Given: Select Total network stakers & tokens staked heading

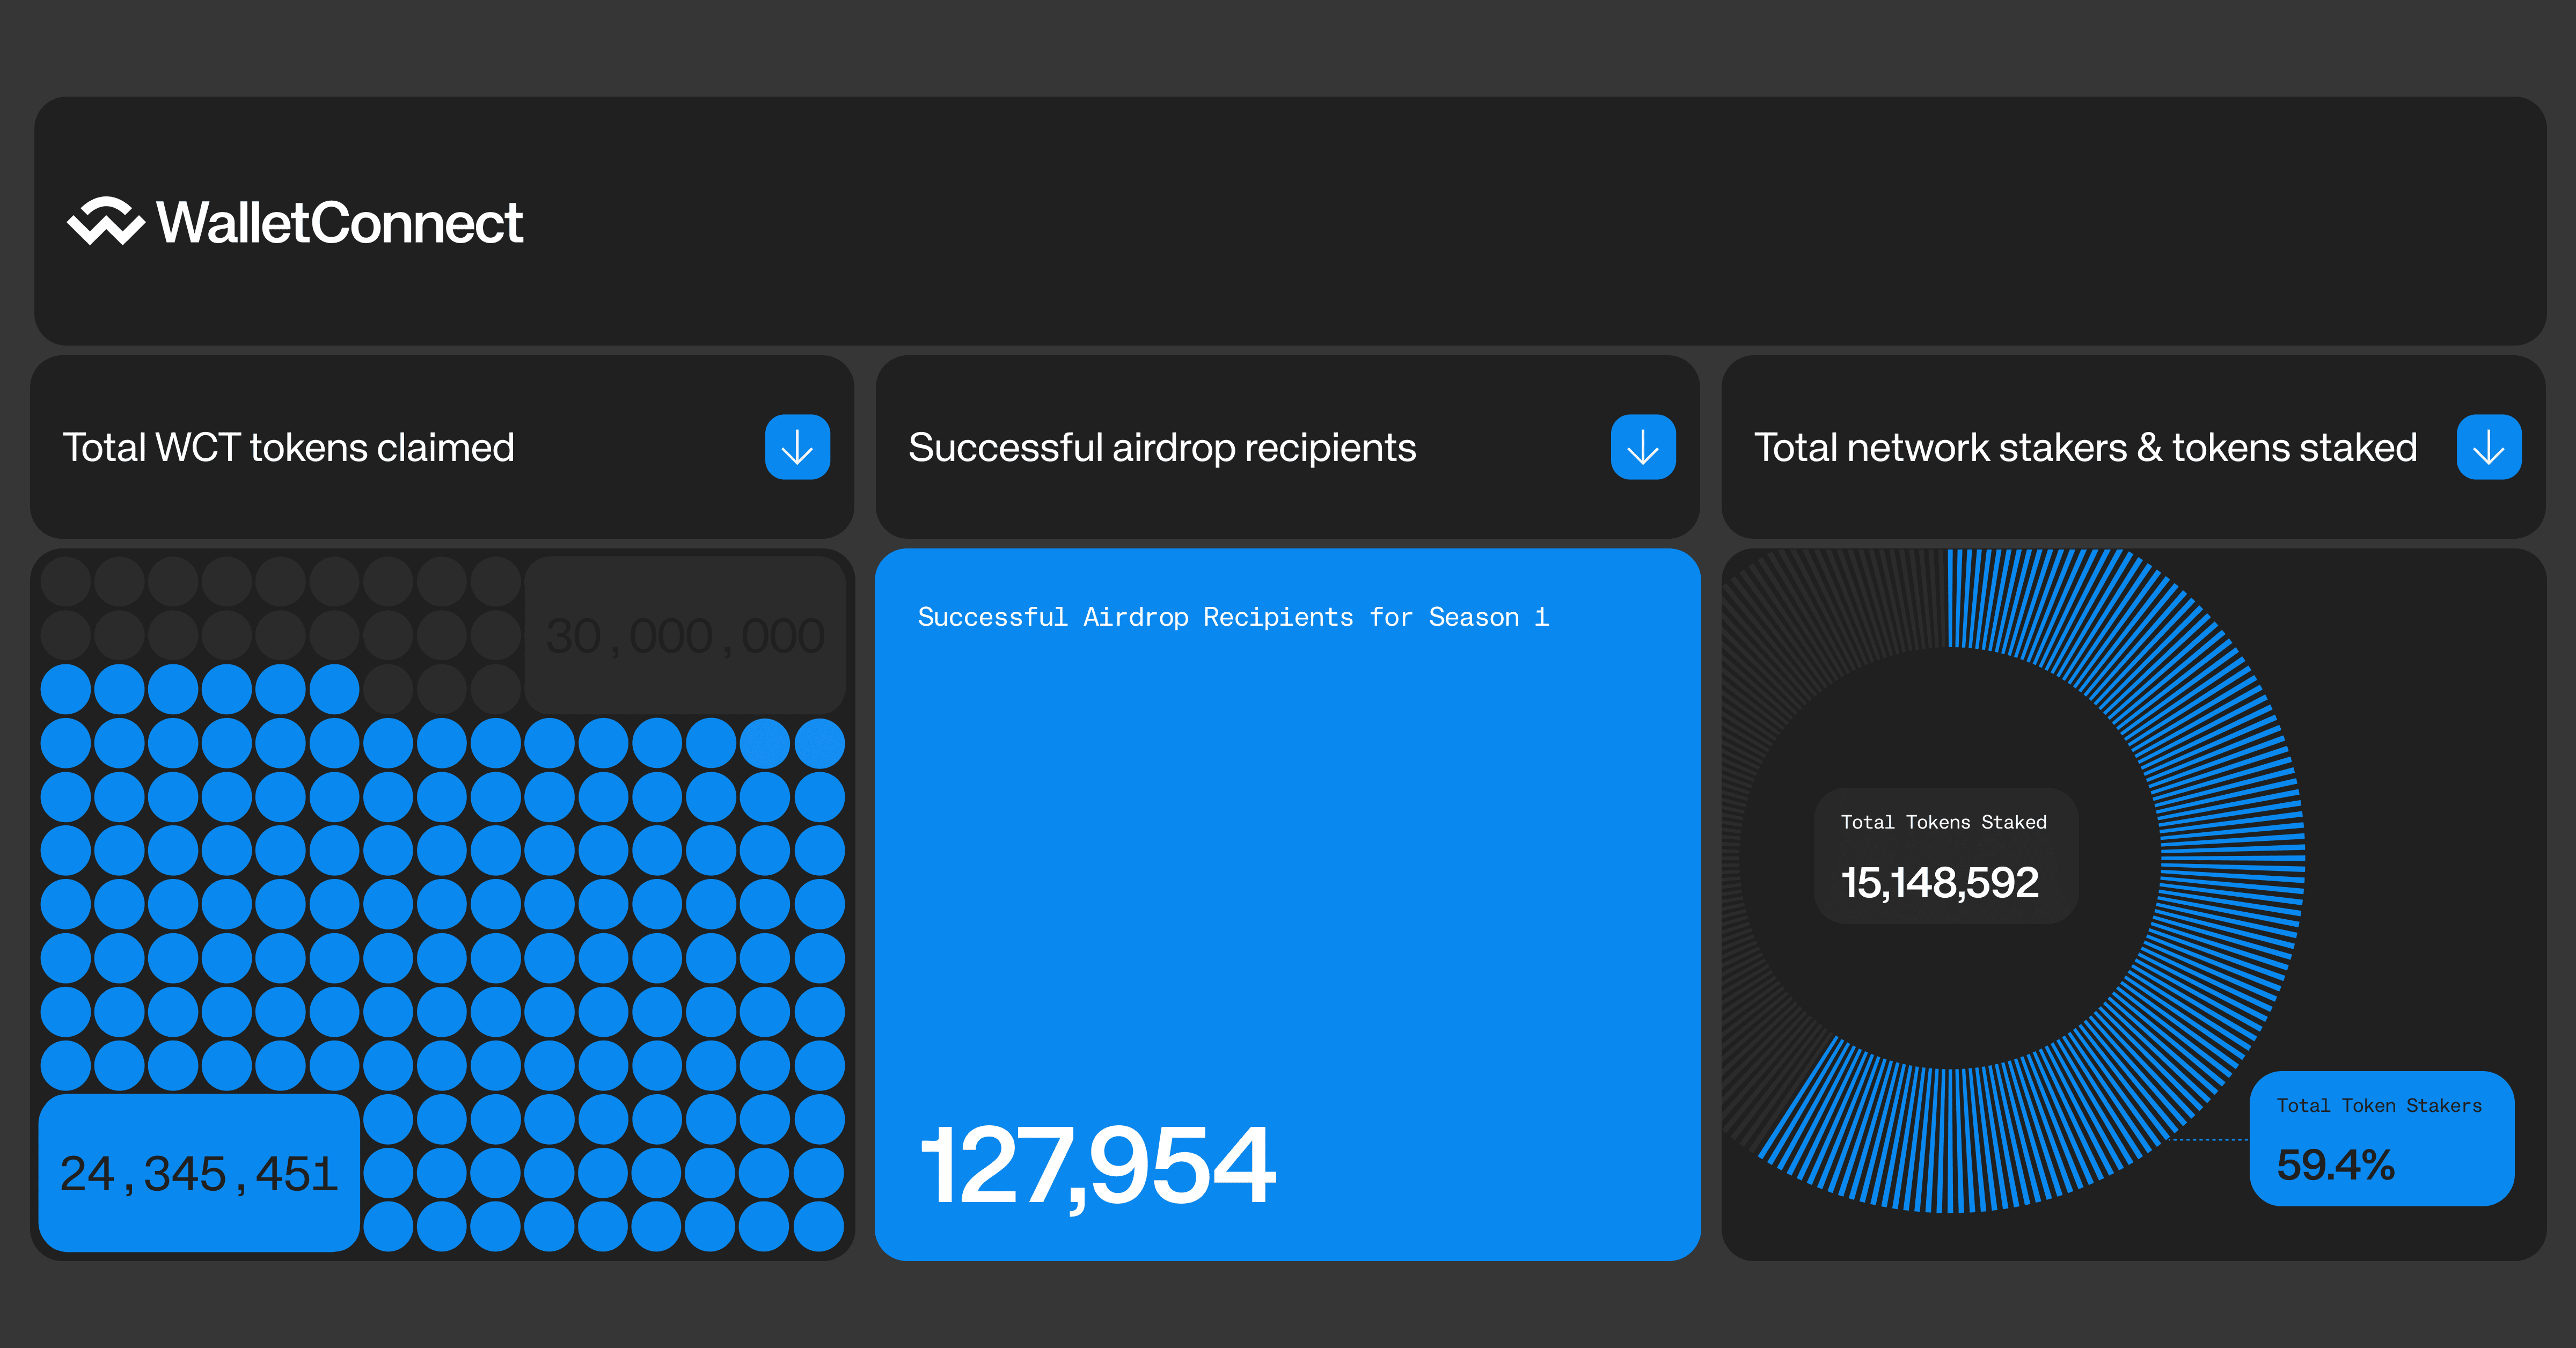Looking at the screenshot, I should pos(2085,447).
